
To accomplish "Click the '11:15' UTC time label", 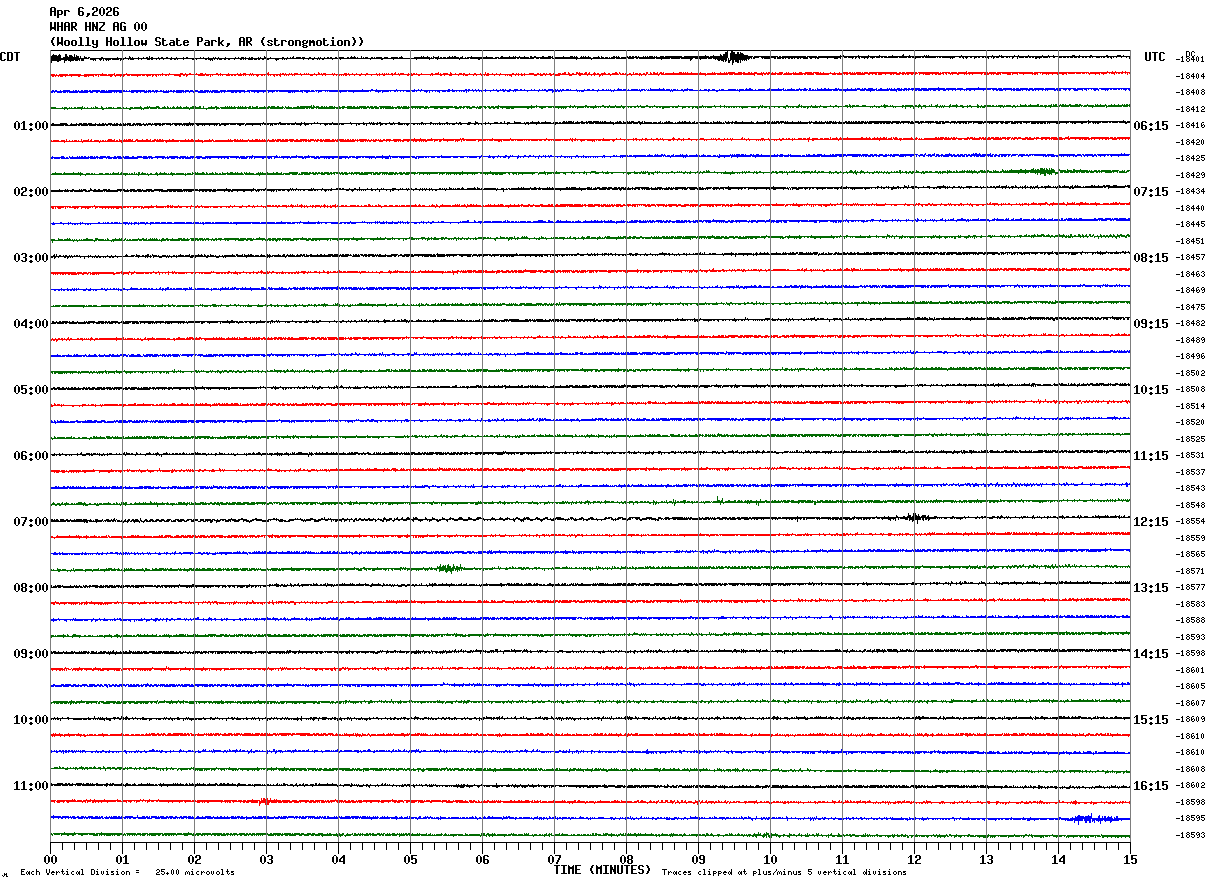I will click(1150, 456).
